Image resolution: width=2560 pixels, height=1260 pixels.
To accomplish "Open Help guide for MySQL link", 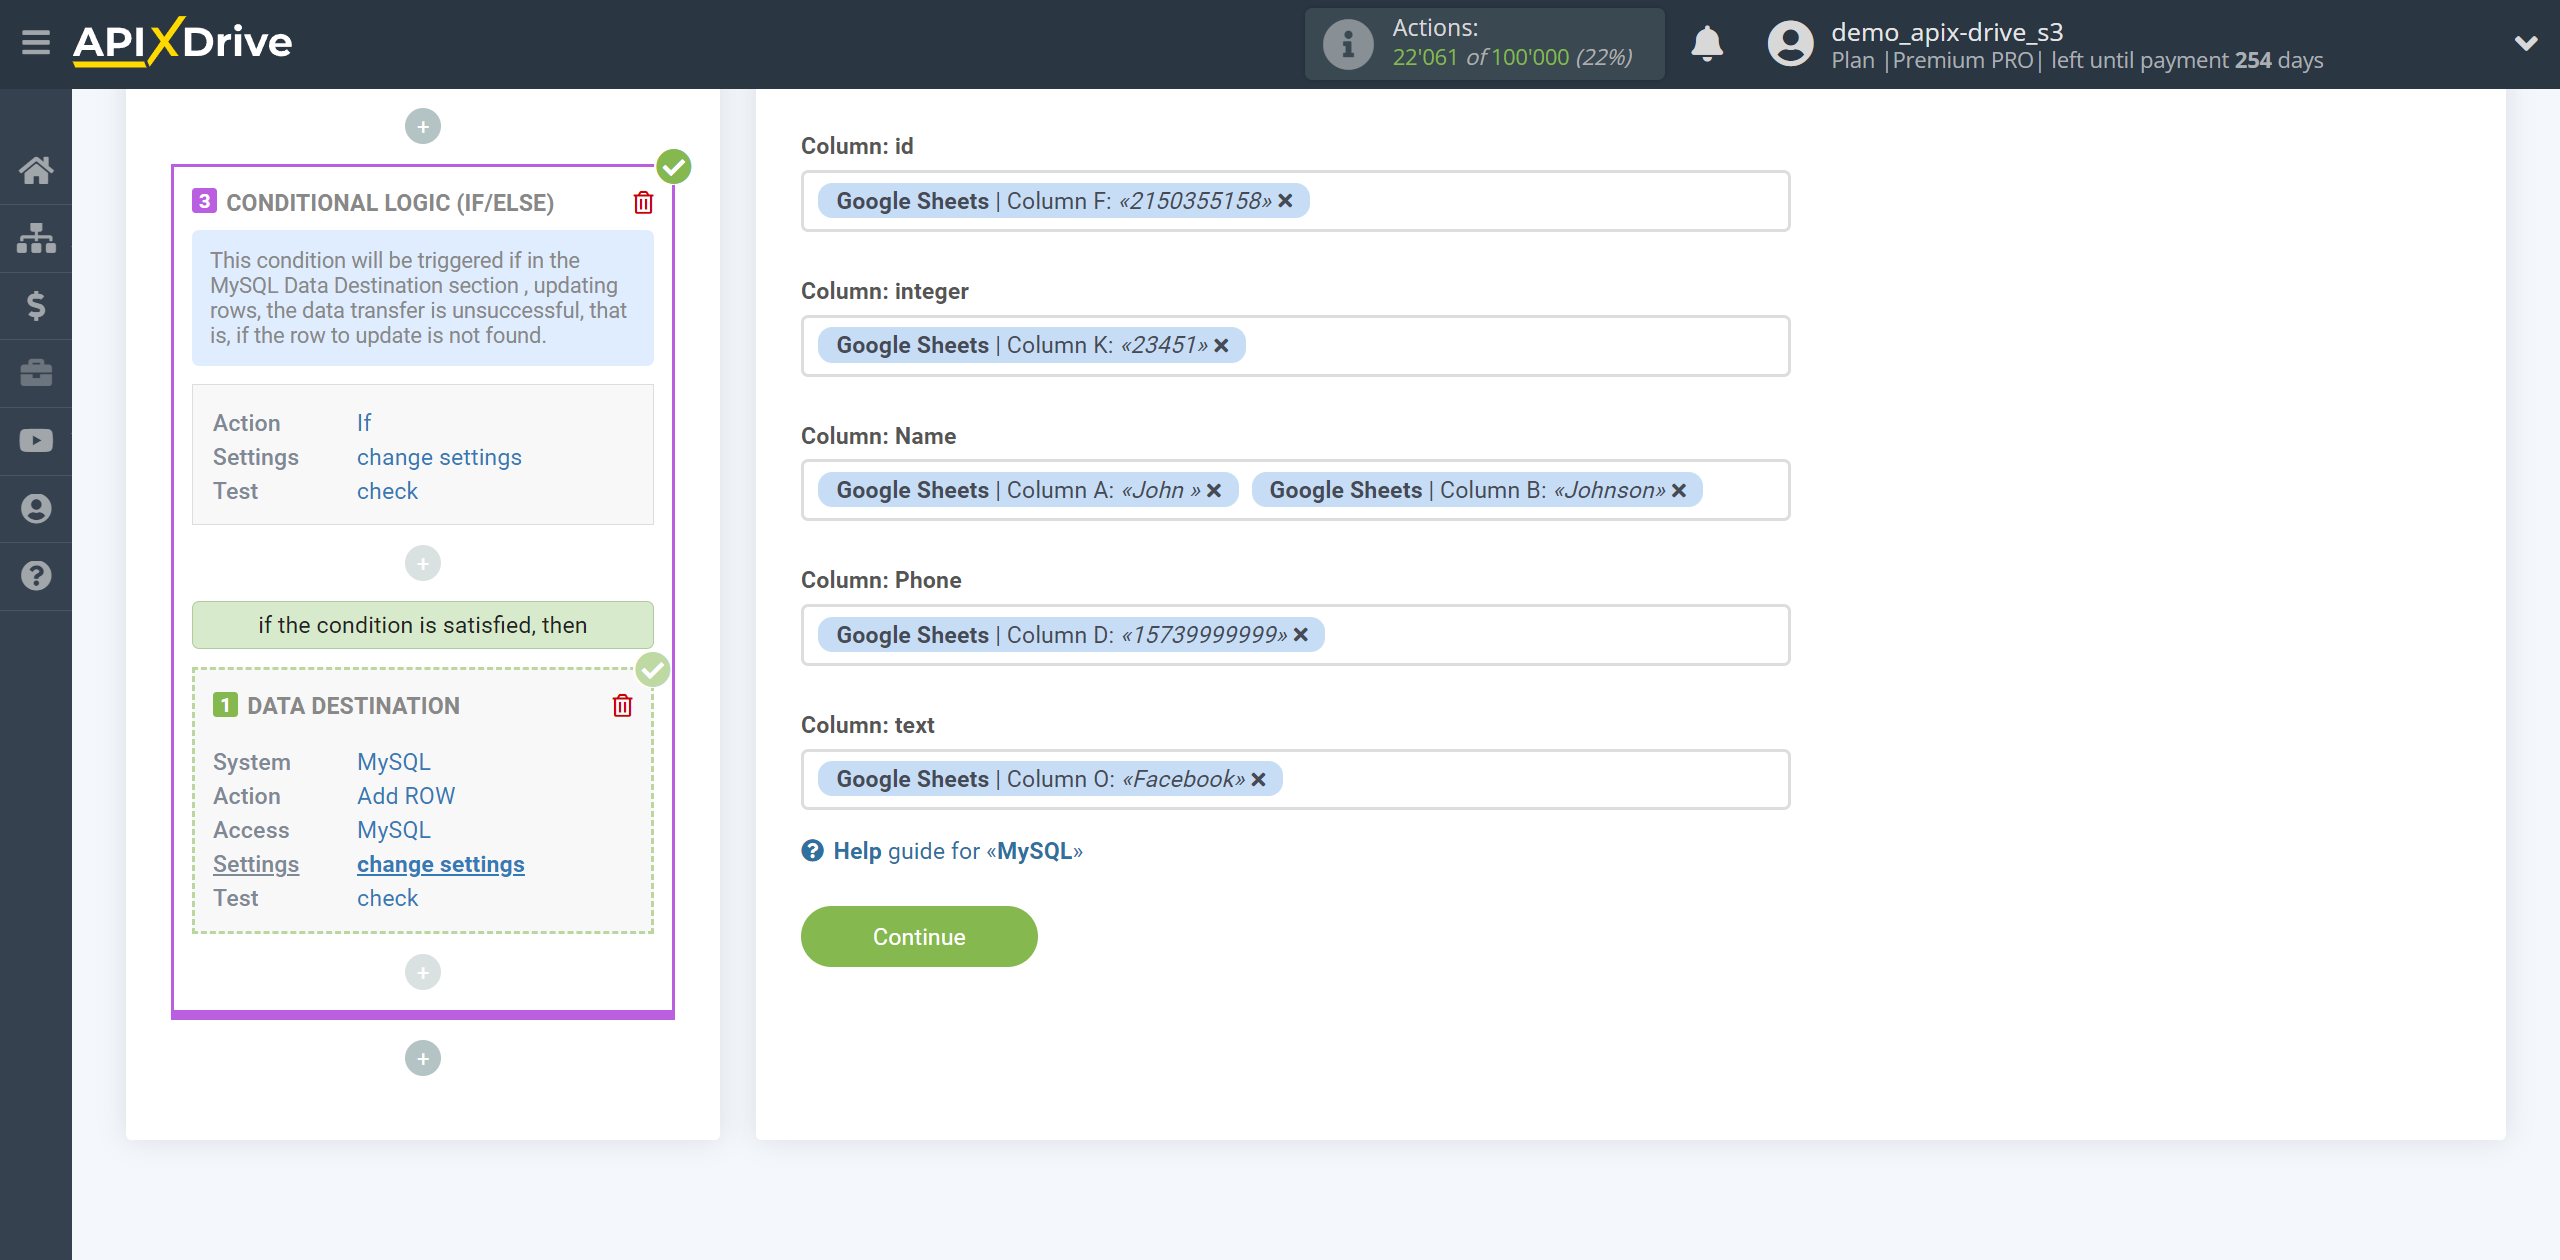I will (x=958, y=851).
